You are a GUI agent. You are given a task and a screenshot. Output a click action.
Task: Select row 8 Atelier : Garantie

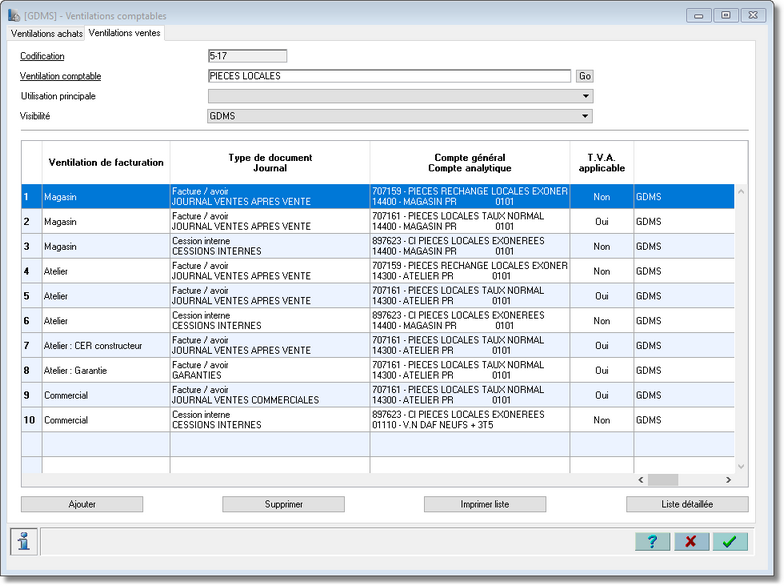(378, 370)
